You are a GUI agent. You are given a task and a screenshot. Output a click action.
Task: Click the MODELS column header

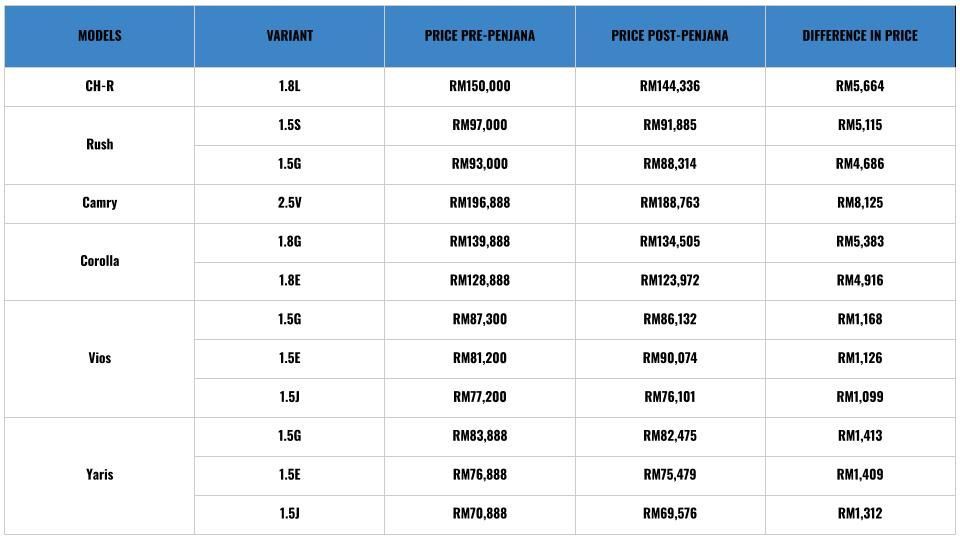pyautogui.click(x=99, y=36)
